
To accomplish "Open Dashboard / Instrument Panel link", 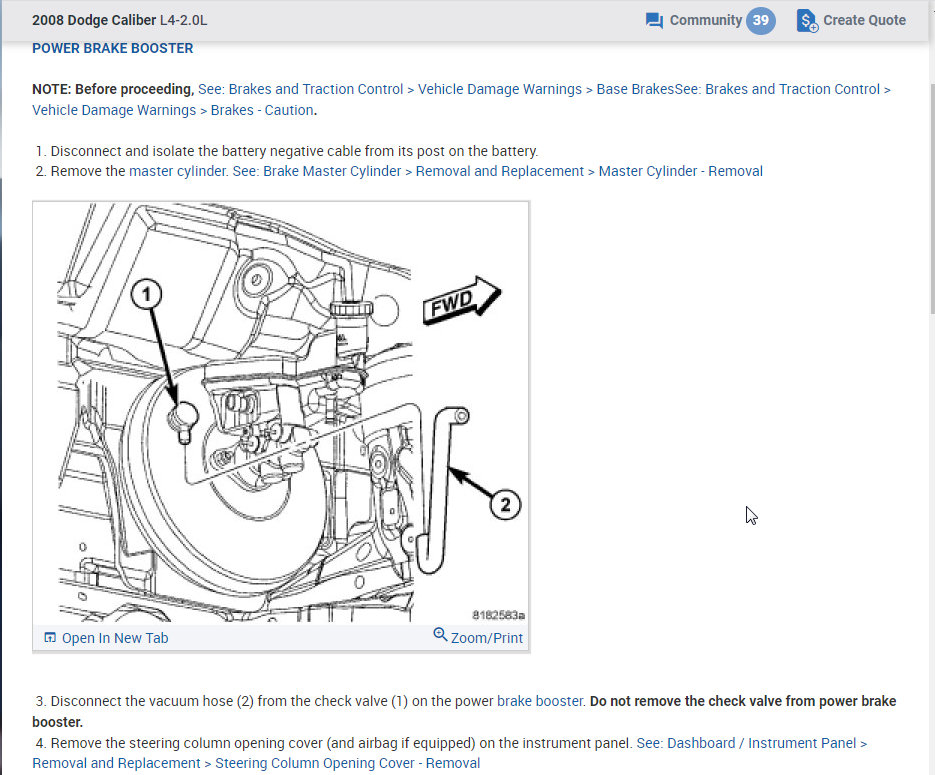I will [761, 743].
